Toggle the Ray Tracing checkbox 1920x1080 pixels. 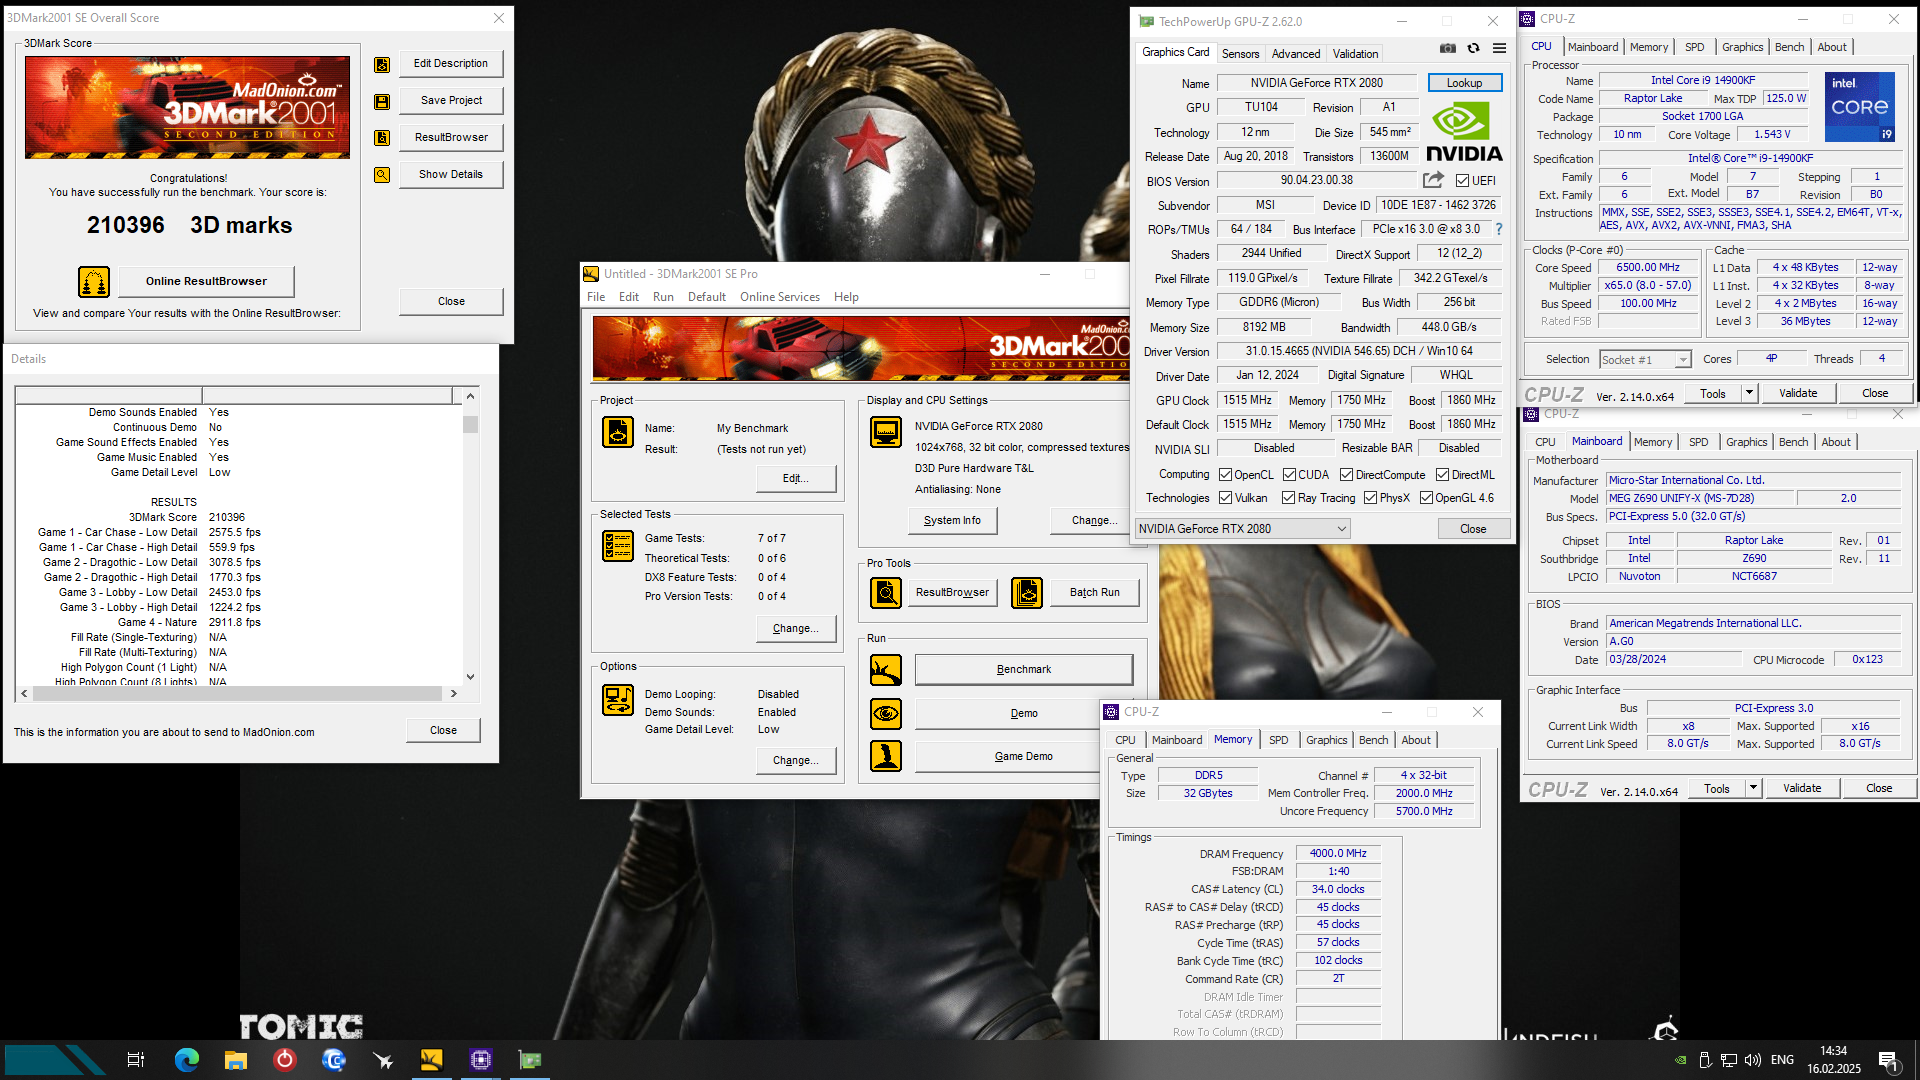coord(1289,498)
